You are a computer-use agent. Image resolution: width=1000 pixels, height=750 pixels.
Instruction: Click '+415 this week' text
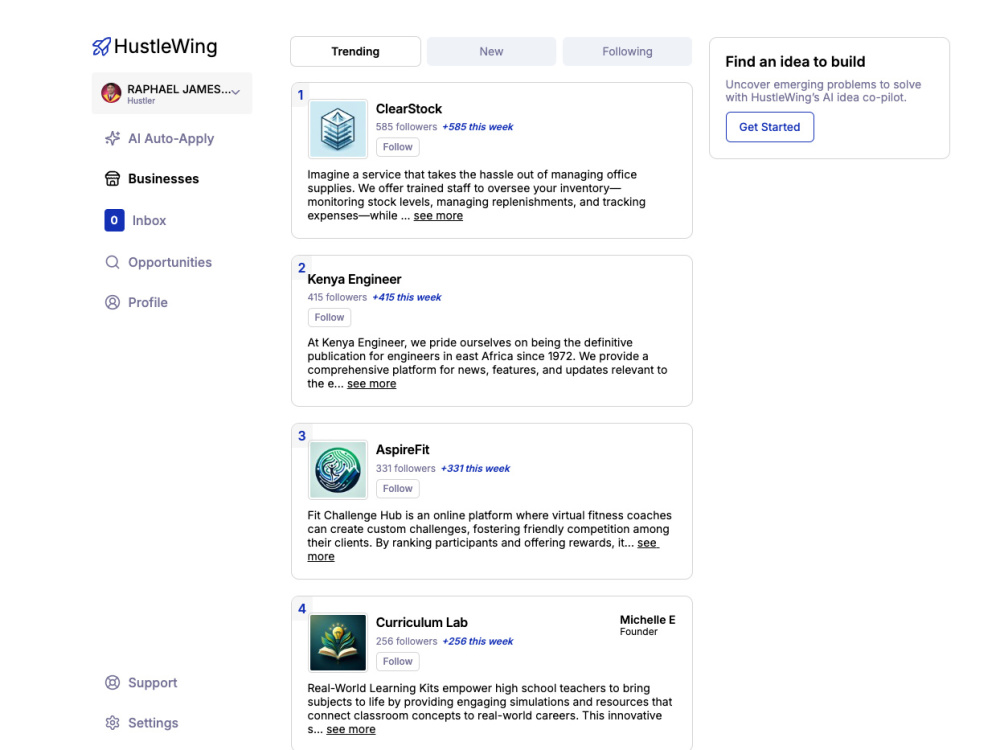tap(407, 297)
